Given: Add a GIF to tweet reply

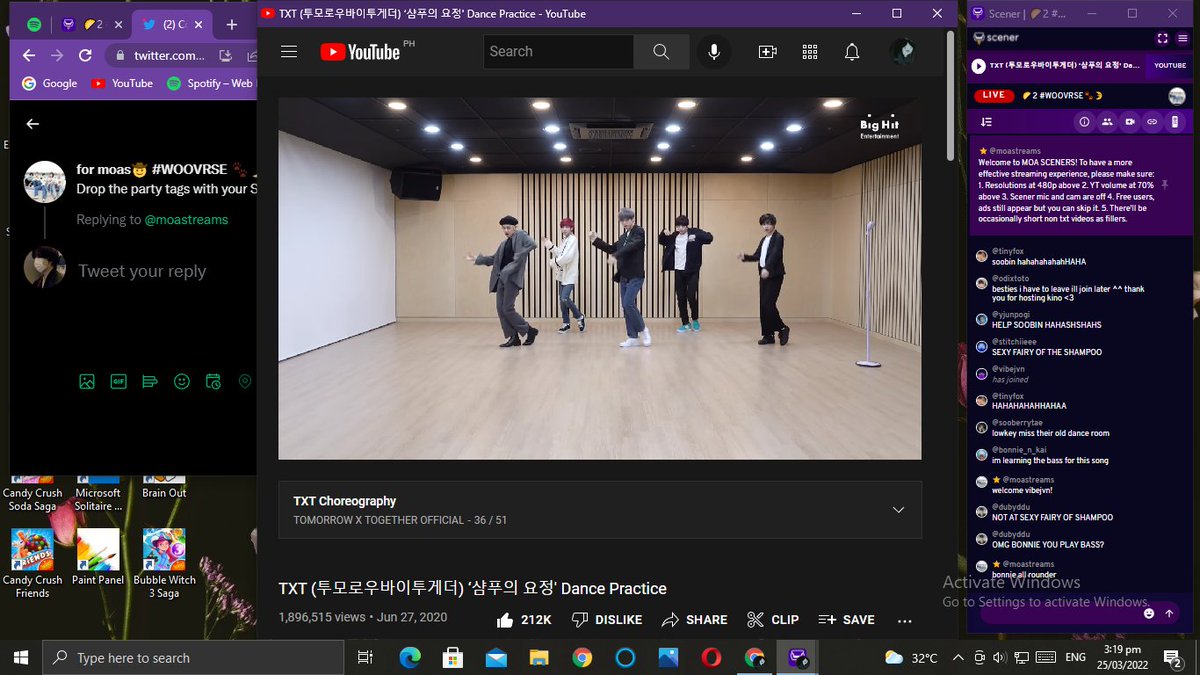Looking at the screenshot, I should point(119,381).
